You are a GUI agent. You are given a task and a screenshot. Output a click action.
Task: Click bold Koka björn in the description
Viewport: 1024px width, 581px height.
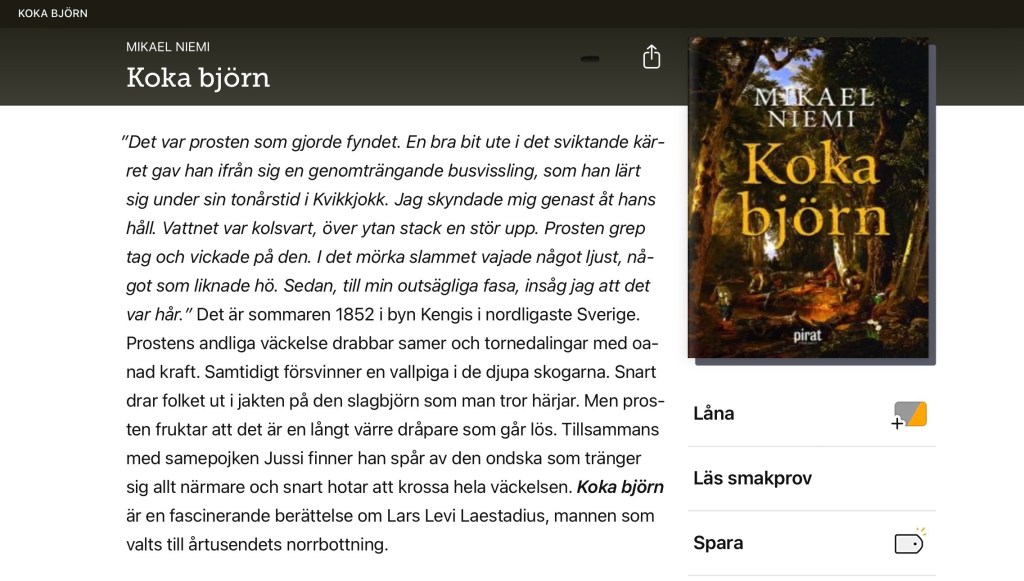[620, 487]
